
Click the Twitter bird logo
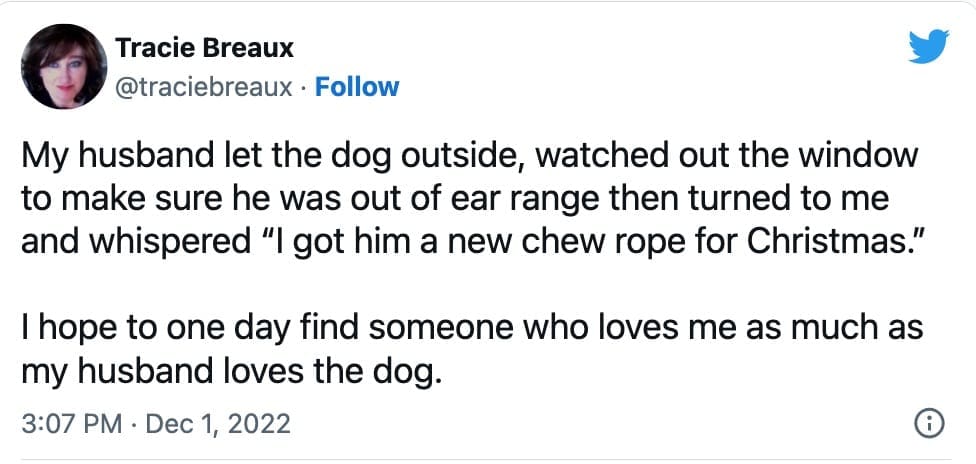pos(928,45)
